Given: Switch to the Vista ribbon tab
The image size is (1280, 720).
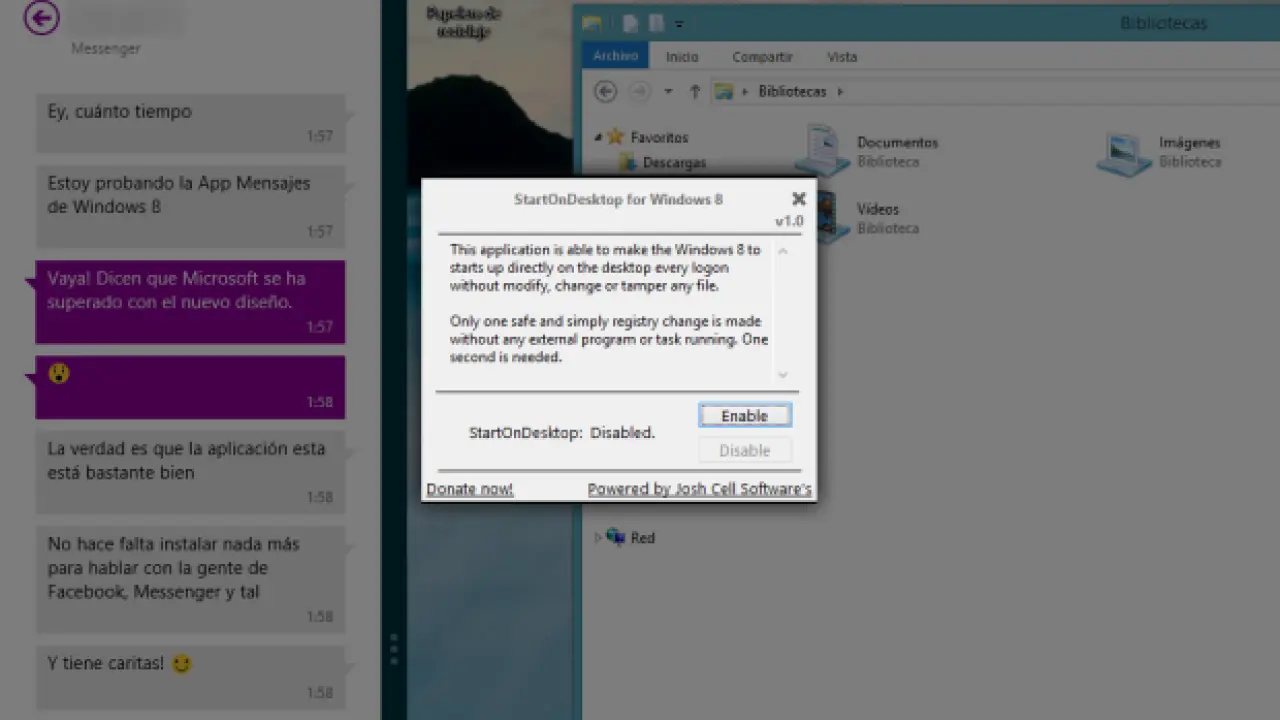Looking at the screenshot, I should pyautogui.click(x=841, y=57).
